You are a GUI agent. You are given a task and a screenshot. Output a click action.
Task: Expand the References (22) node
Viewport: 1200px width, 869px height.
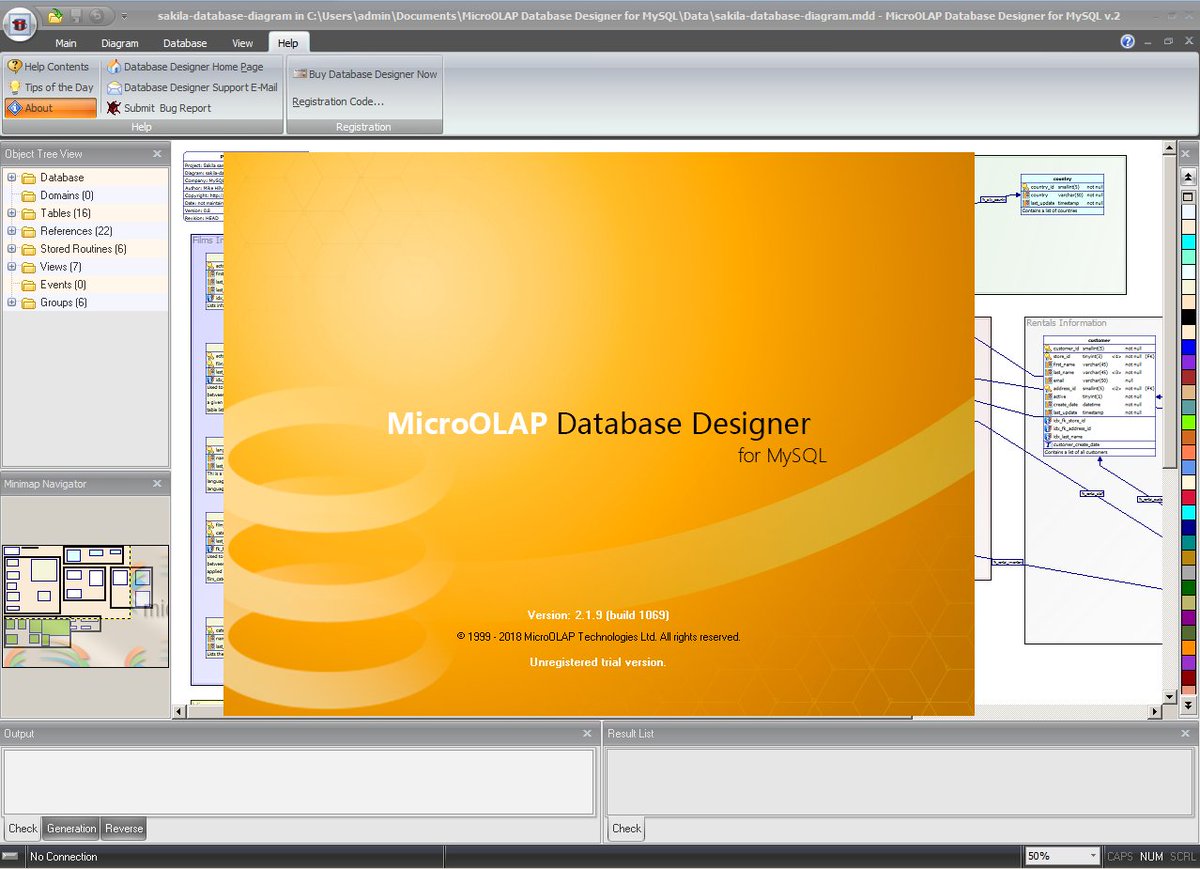[12, 231]
